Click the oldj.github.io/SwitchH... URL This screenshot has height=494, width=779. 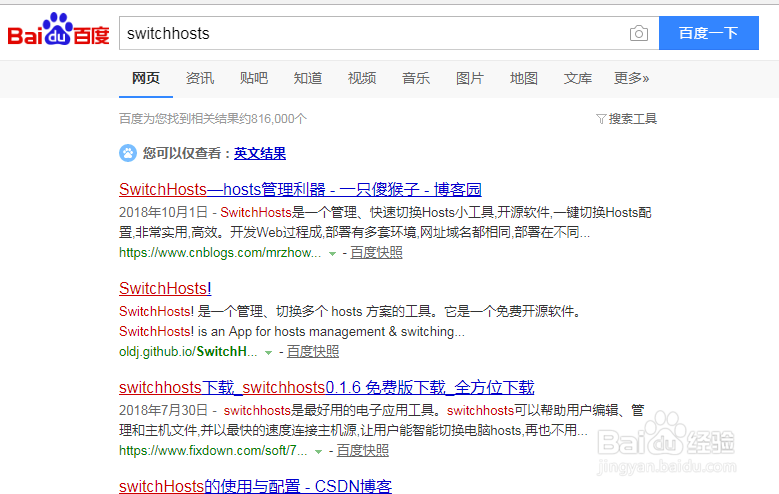188,352
